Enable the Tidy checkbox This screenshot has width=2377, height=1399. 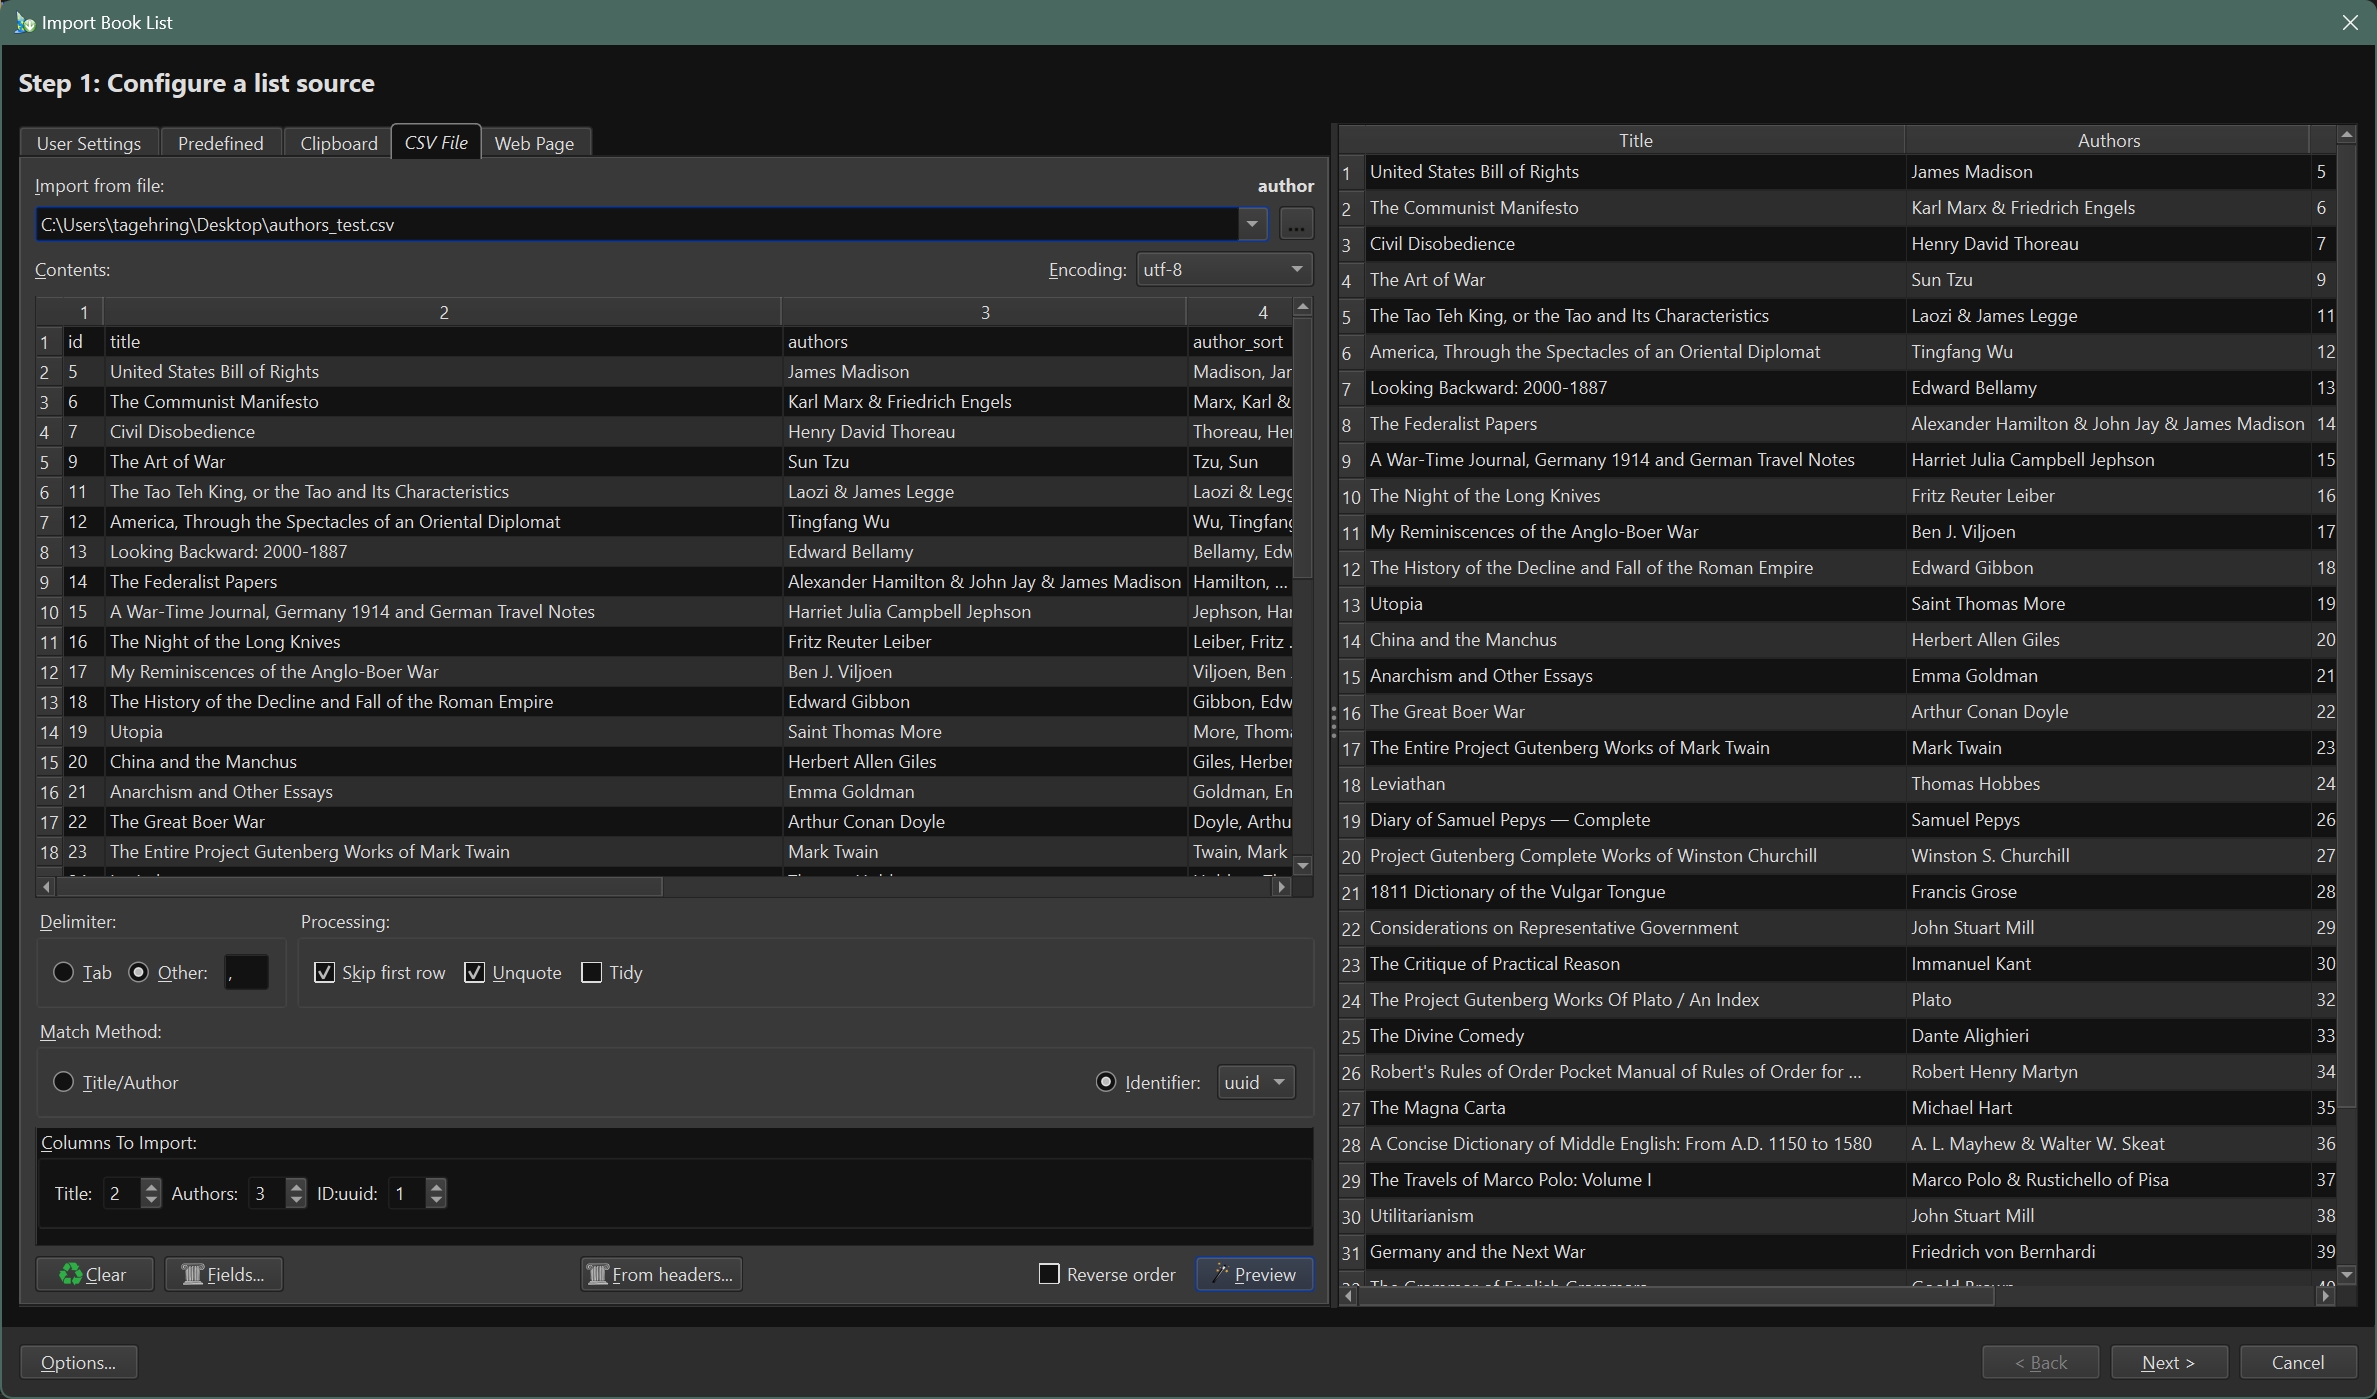pyautogui.click(x=591, y=972)
